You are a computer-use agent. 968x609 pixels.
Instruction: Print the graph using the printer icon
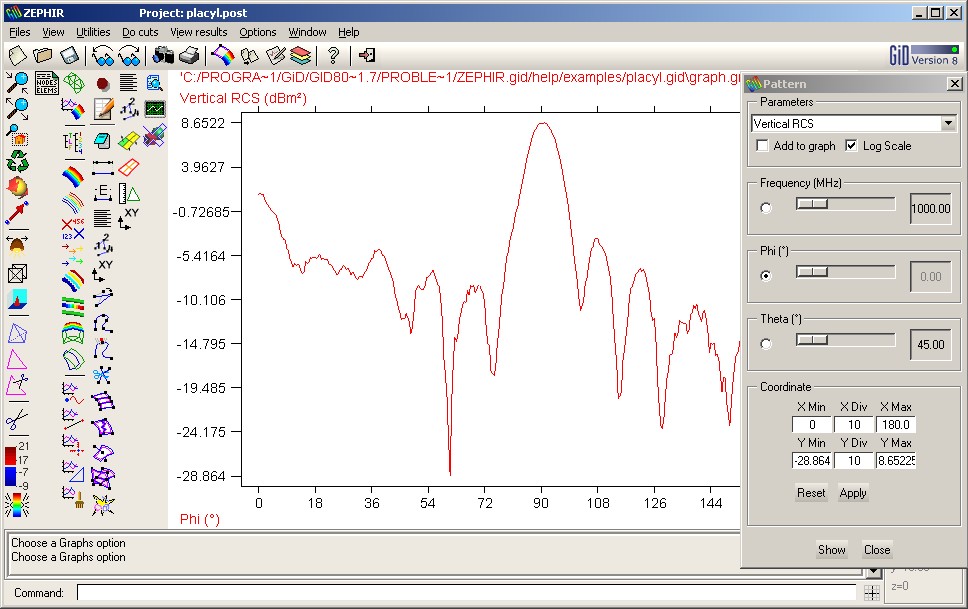coord(189,56)
